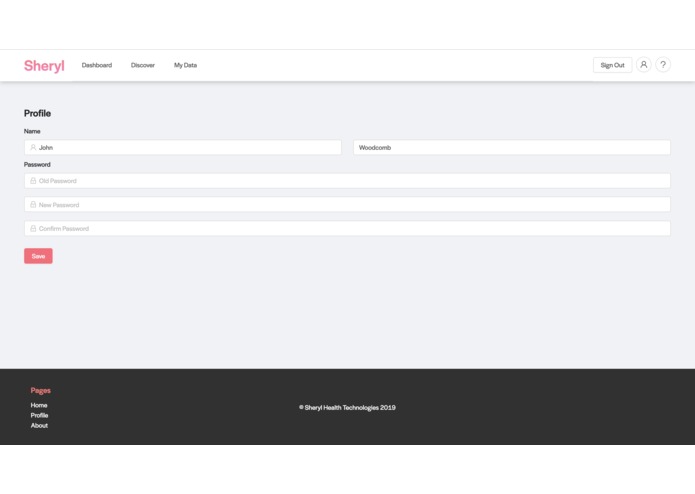Edit the last name field Woodcomb
The height and width of the screenshot is (494, 695).
[511, 148]
